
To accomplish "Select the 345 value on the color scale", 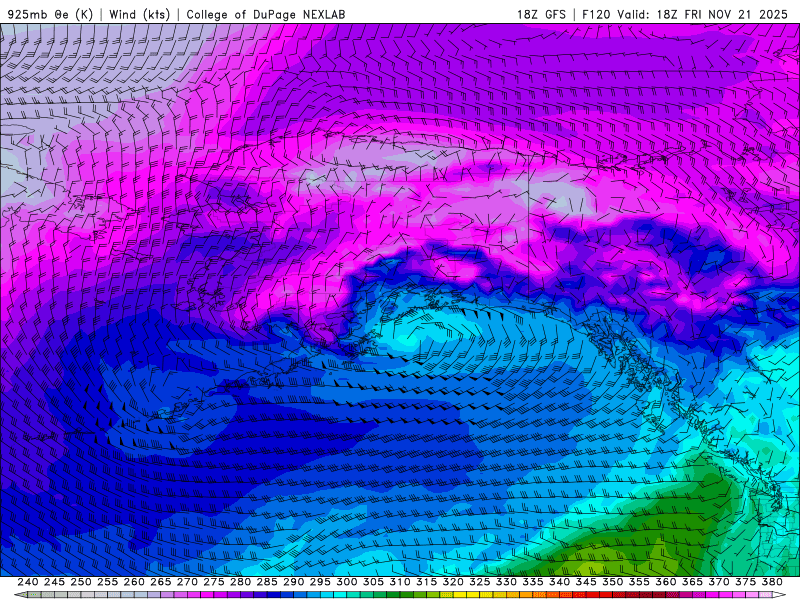I will point(586,582).
